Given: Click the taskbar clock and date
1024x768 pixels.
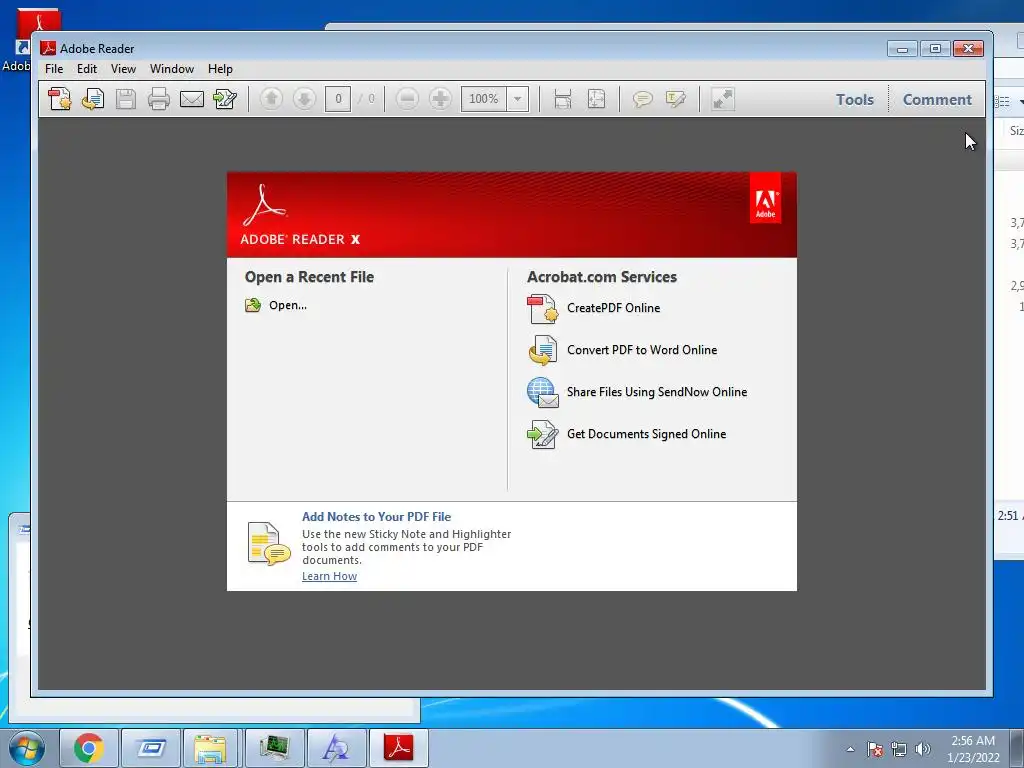Looking at the screenshot, I should click(973, 749).
